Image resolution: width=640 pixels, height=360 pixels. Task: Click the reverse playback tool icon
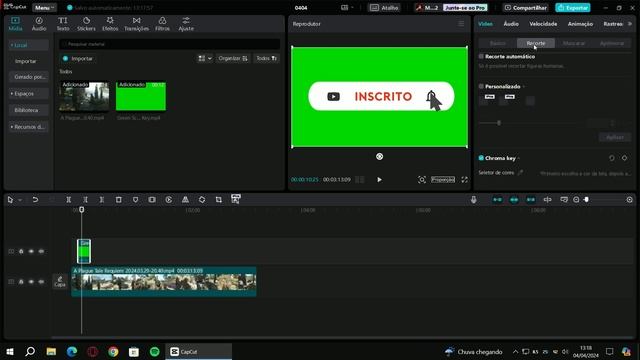(x=169, y=200)
